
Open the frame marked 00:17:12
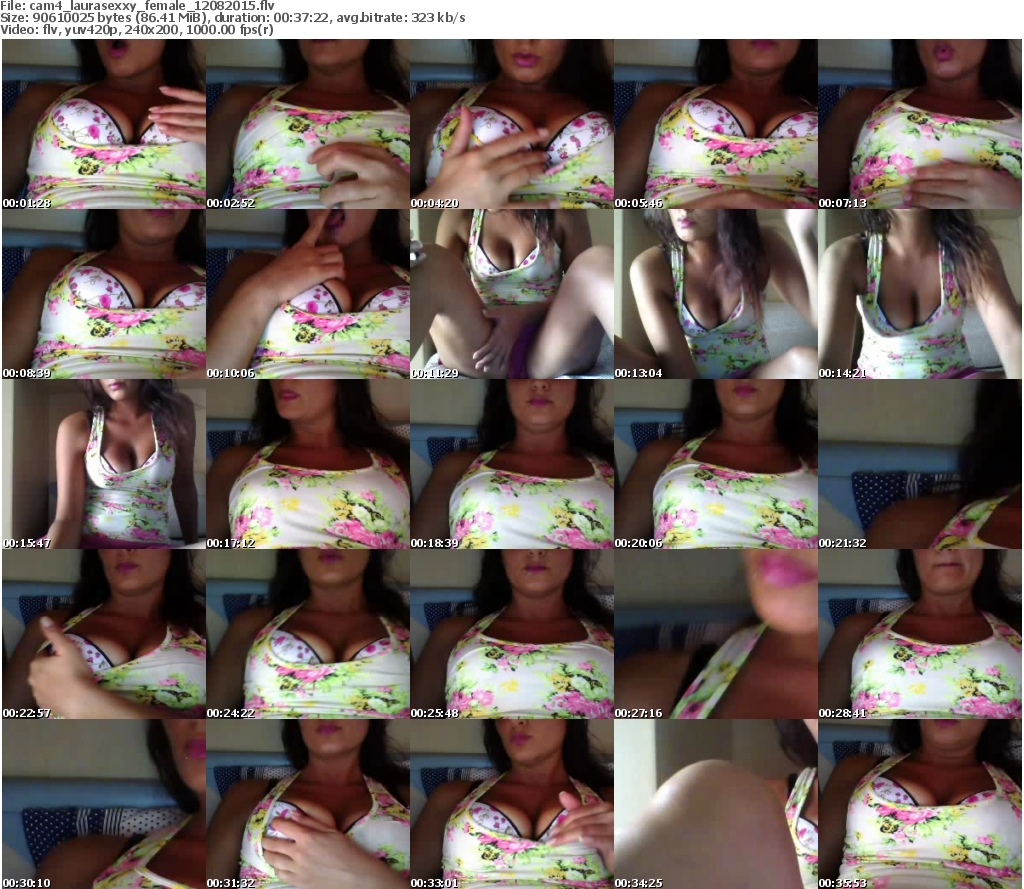(x=308, y=464)
